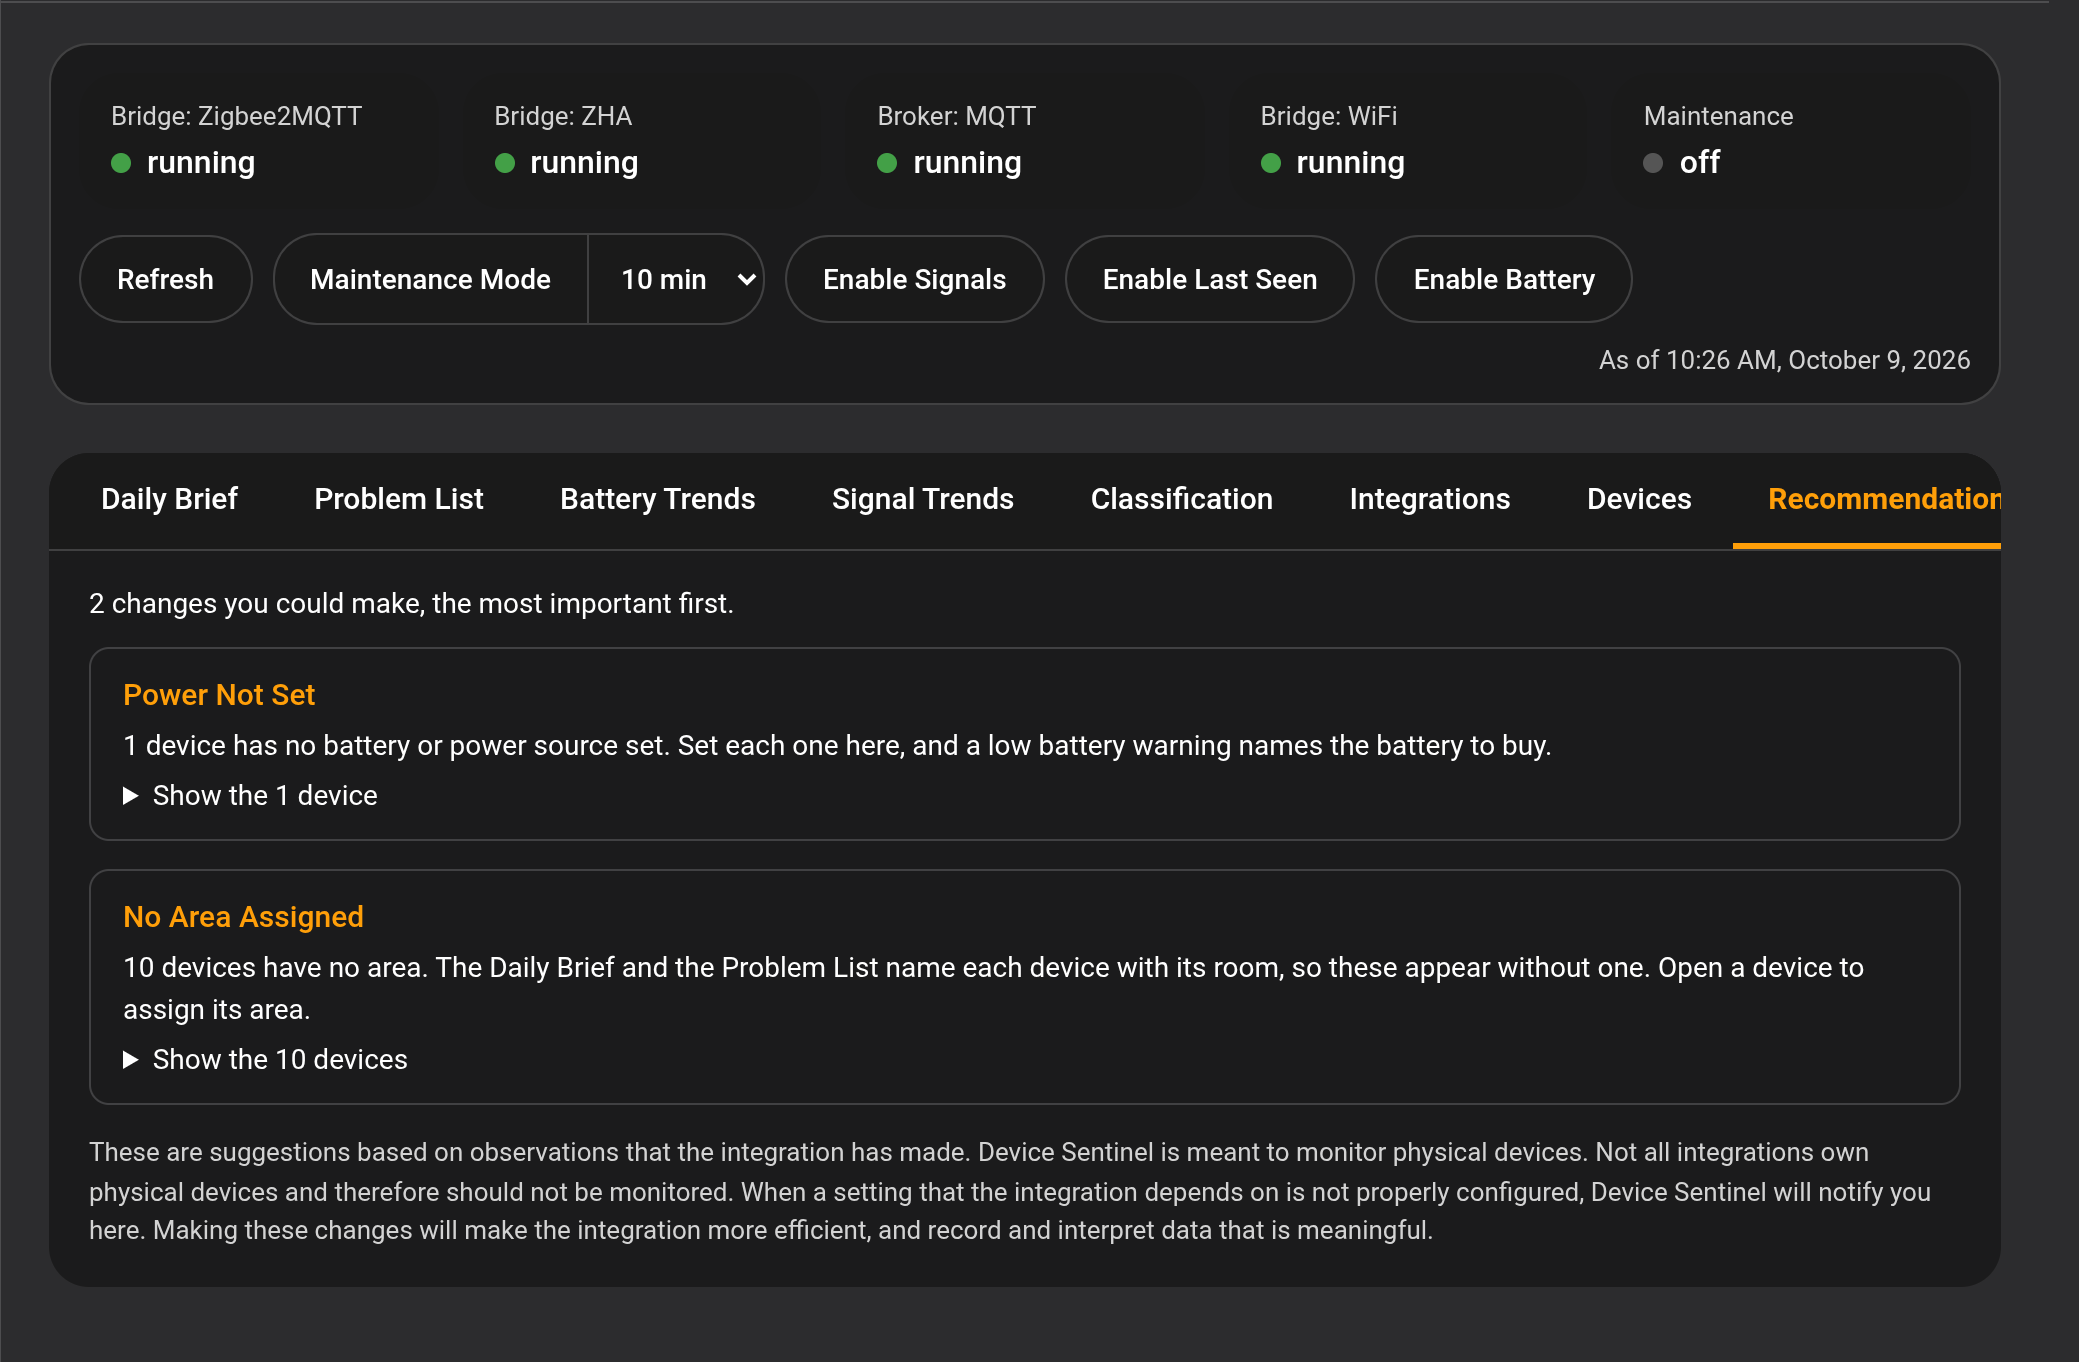Select the Recommendations tab
This screenshot has width=2079, height=1362.
point(1867,499)
